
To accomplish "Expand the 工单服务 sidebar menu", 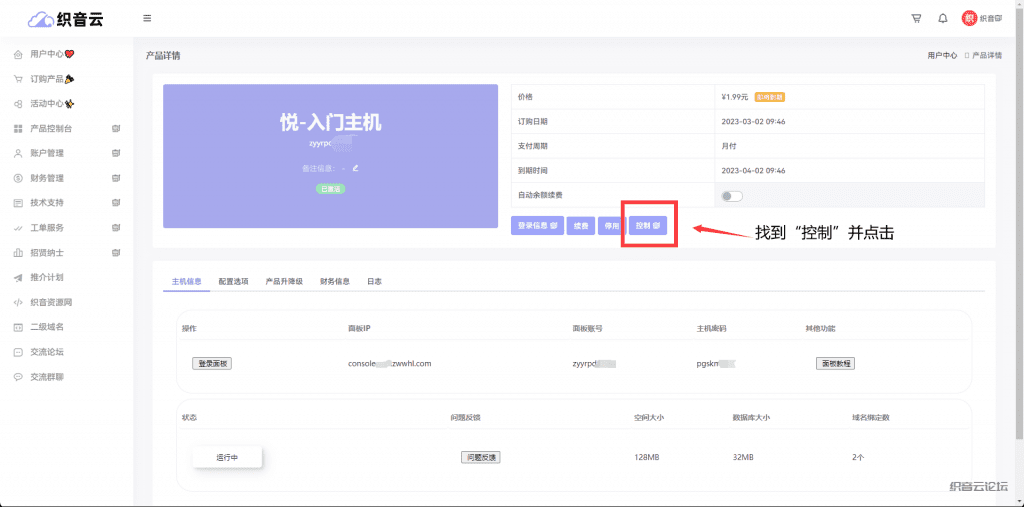I will pos(66,228).
